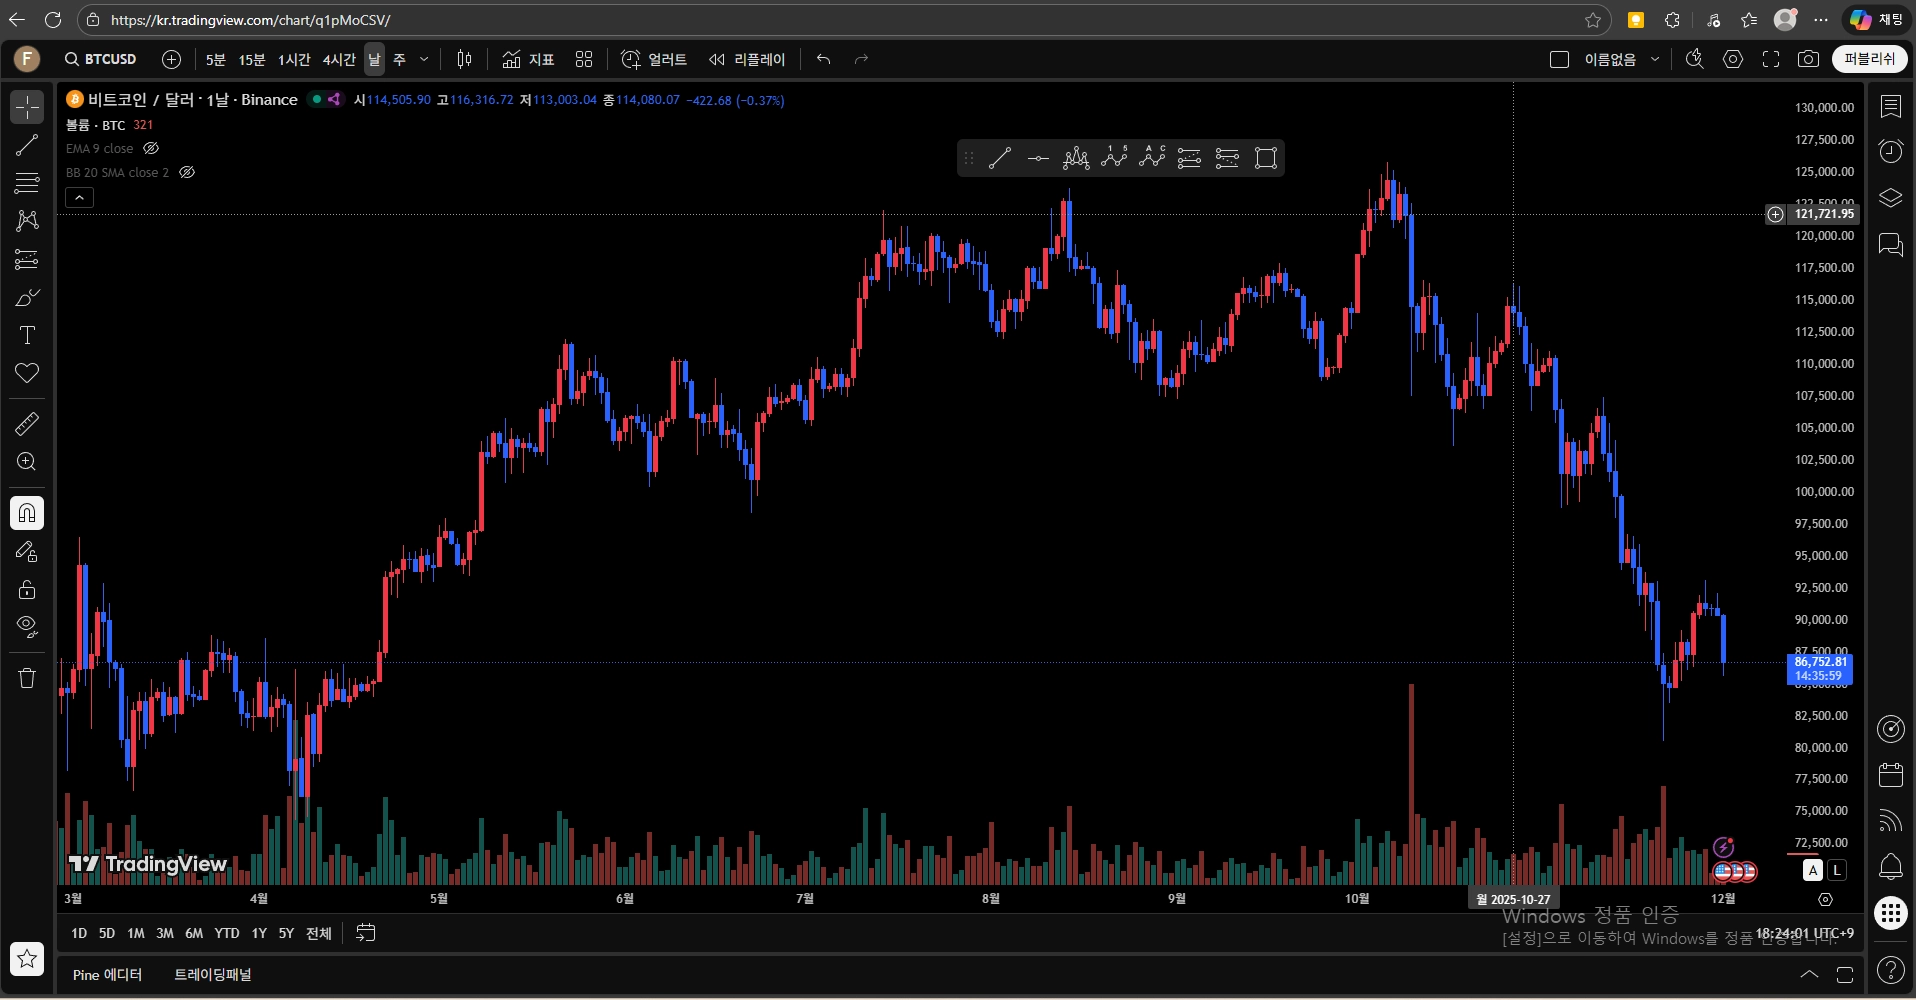Open the 이름없음 layout dropdown arrow
Screen dimensions: 1916x1000
[1655, 59]
